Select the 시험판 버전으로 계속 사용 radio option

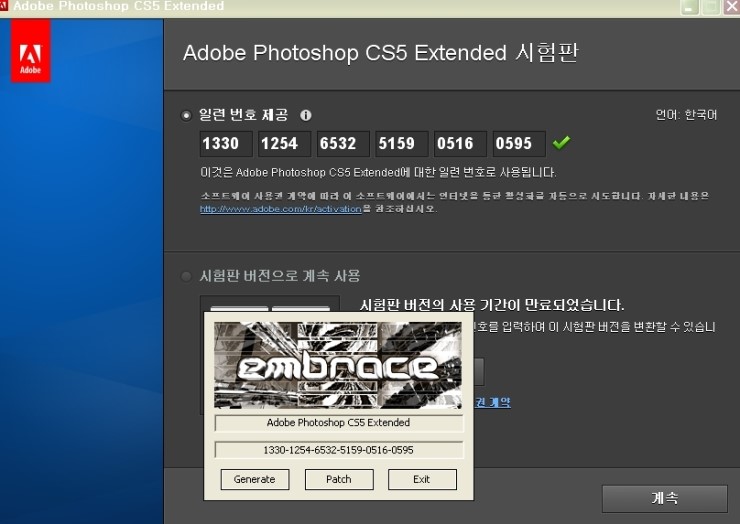tap(186, 276)
